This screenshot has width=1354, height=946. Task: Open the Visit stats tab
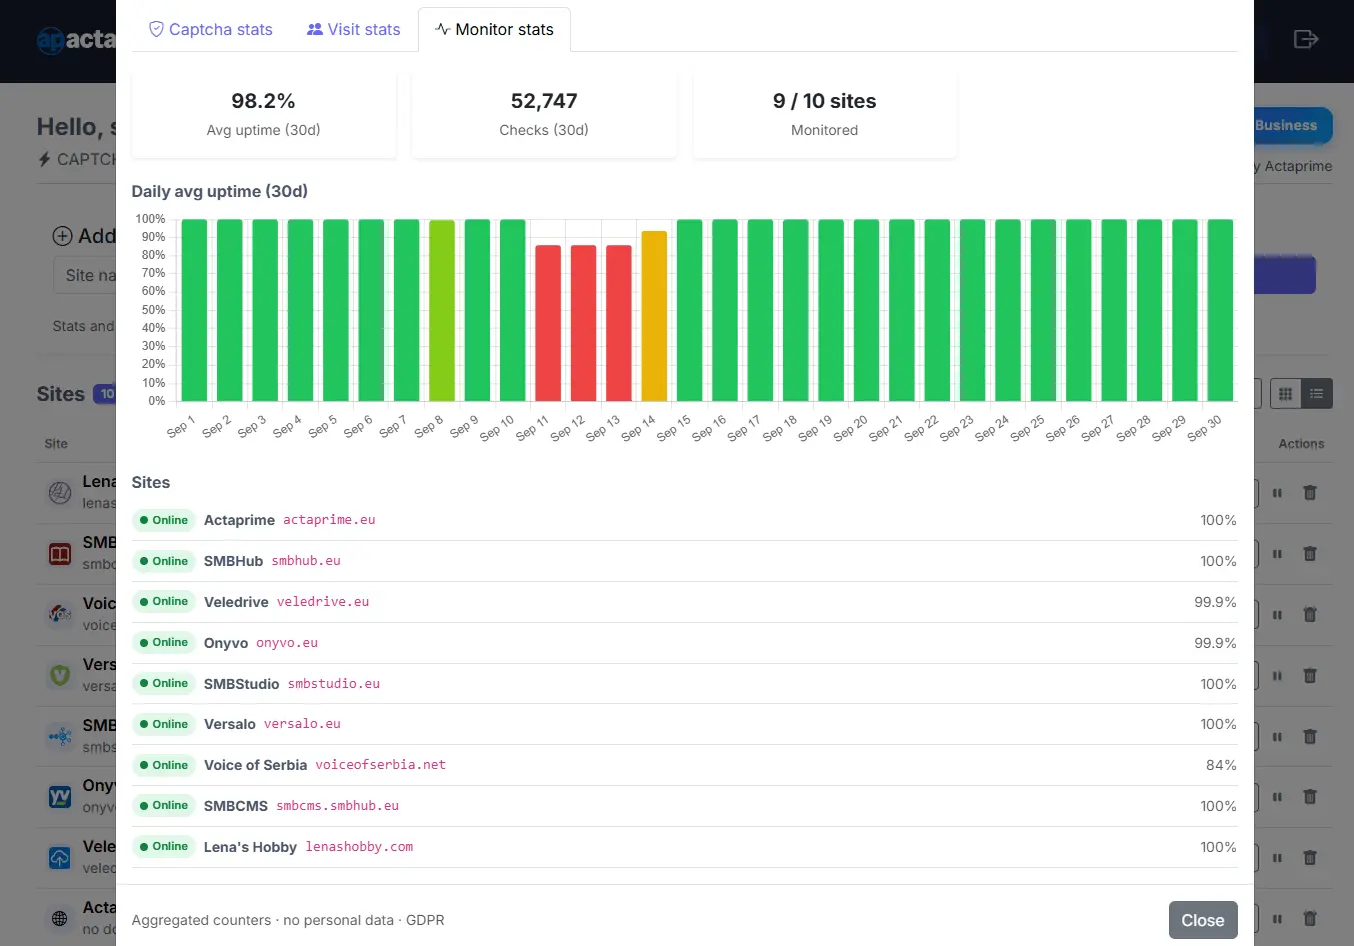point(353,29)
